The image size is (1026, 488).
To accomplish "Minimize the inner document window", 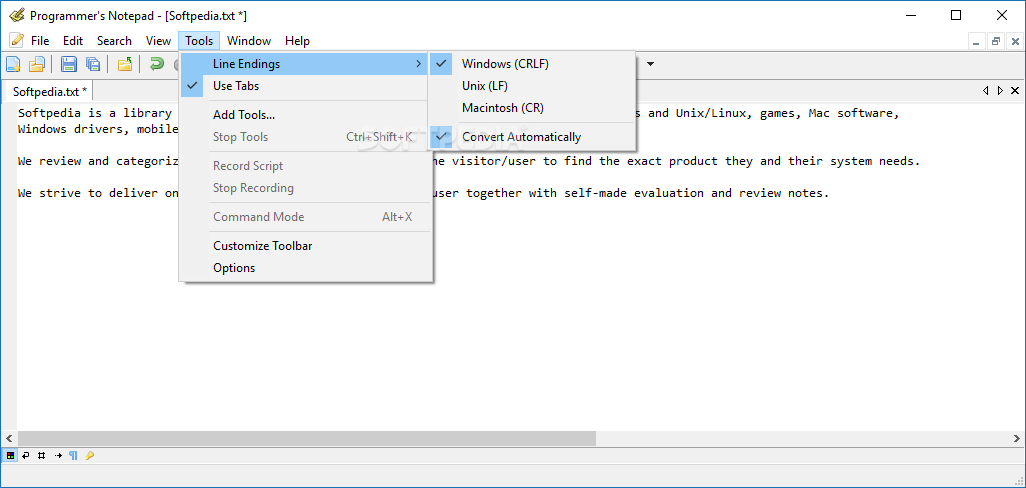I will point(977,41).
